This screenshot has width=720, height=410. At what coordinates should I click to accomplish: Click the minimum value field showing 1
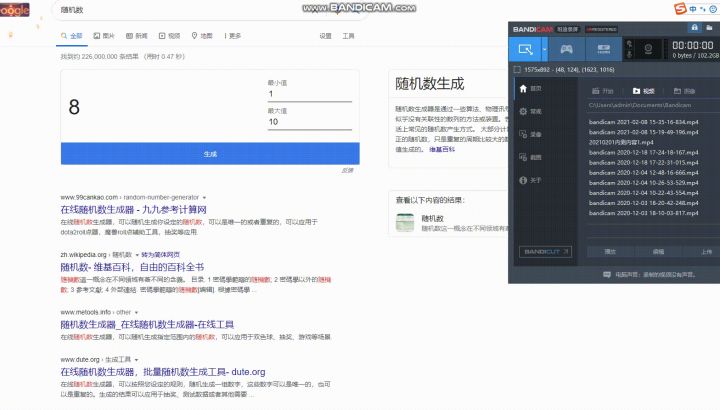coord(310,94)
